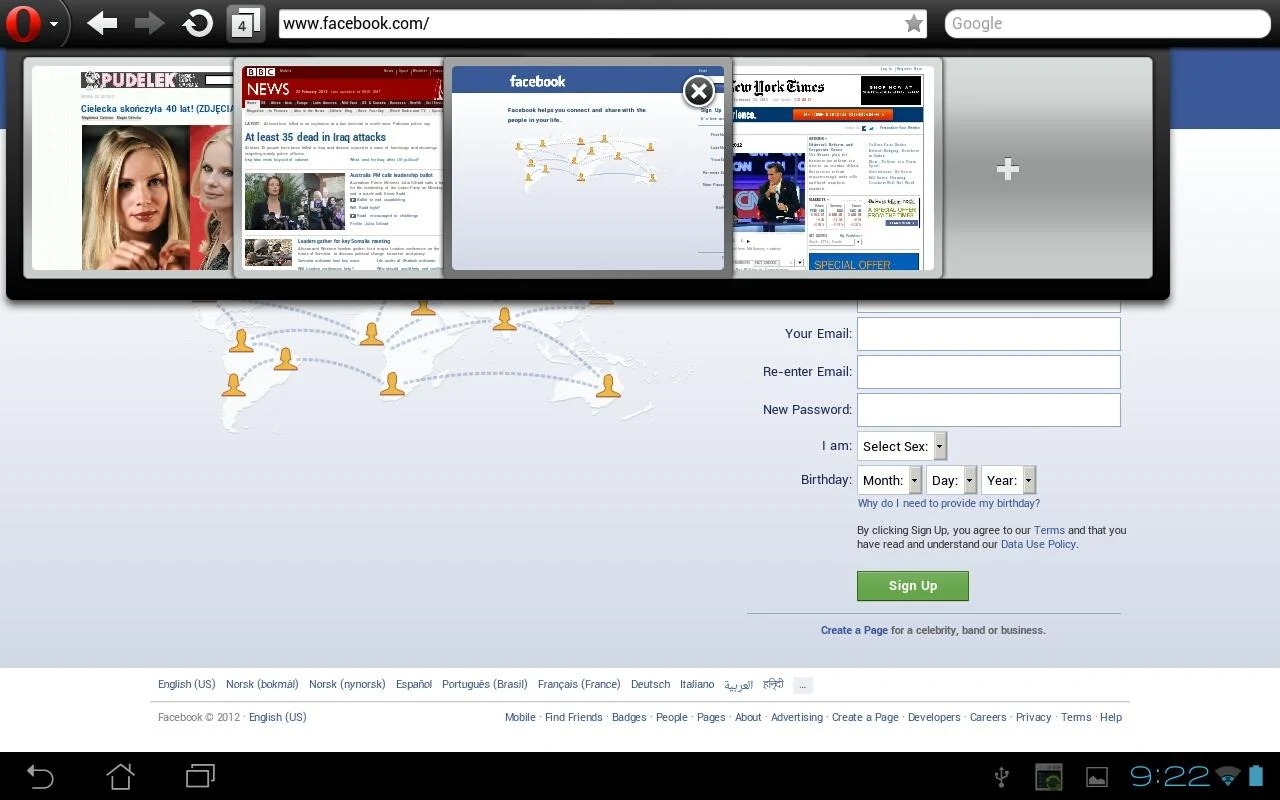Open the Advertising footer link

tap(797, 718)
